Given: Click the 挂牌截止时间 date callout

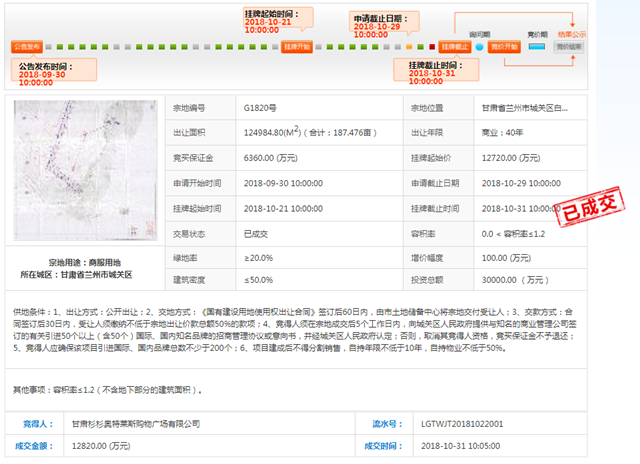Looking at the screenshot, I should point(436,71).
